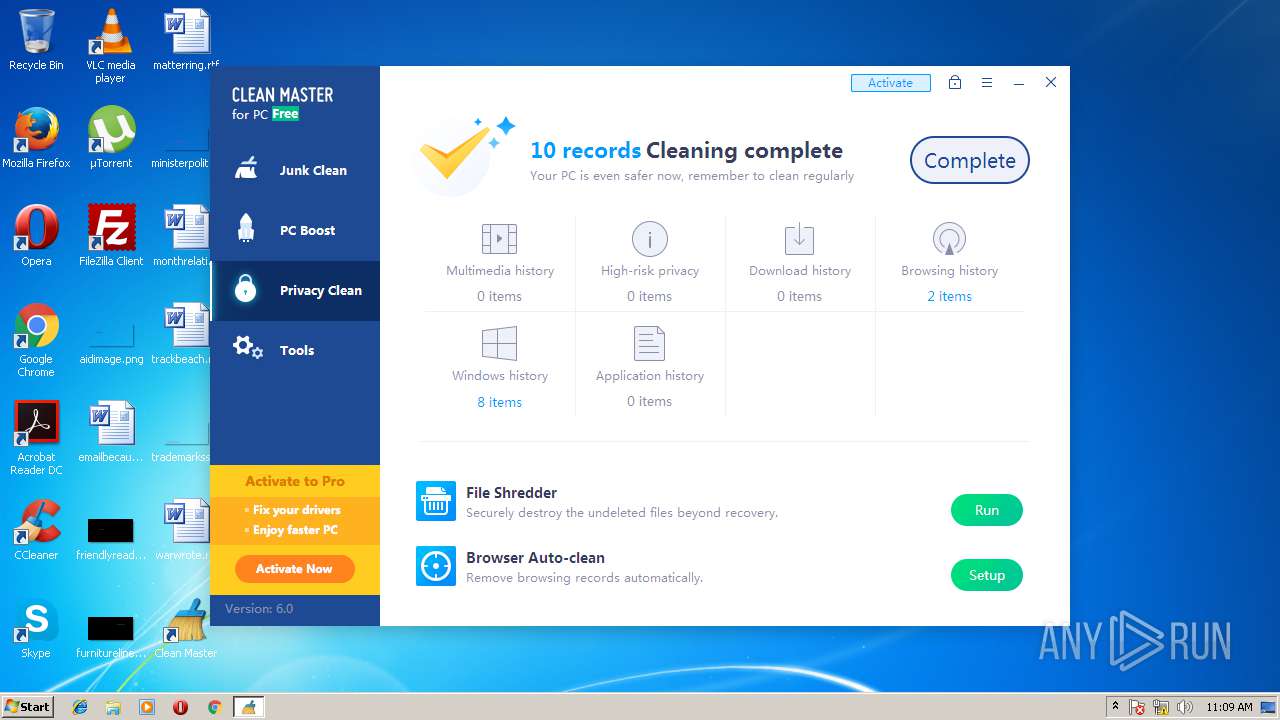Click the Complete button
Viewport: 1280px width, 720px height.
click(x=969, y=160)
